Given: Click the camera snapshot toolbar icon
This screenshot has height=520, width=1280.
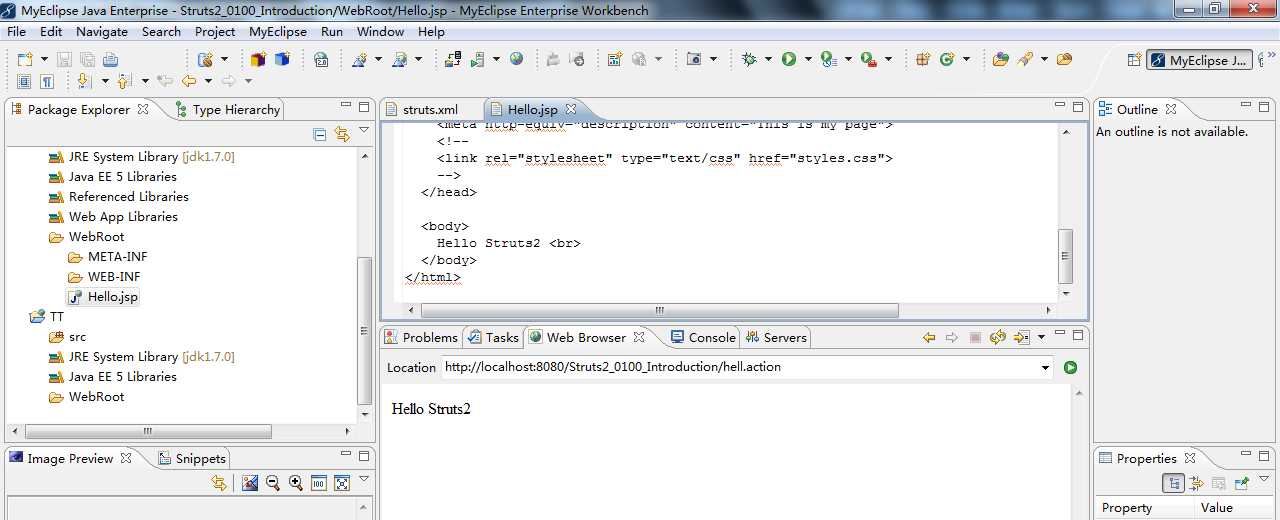Looking at the screenshot, I should (694, 60).
